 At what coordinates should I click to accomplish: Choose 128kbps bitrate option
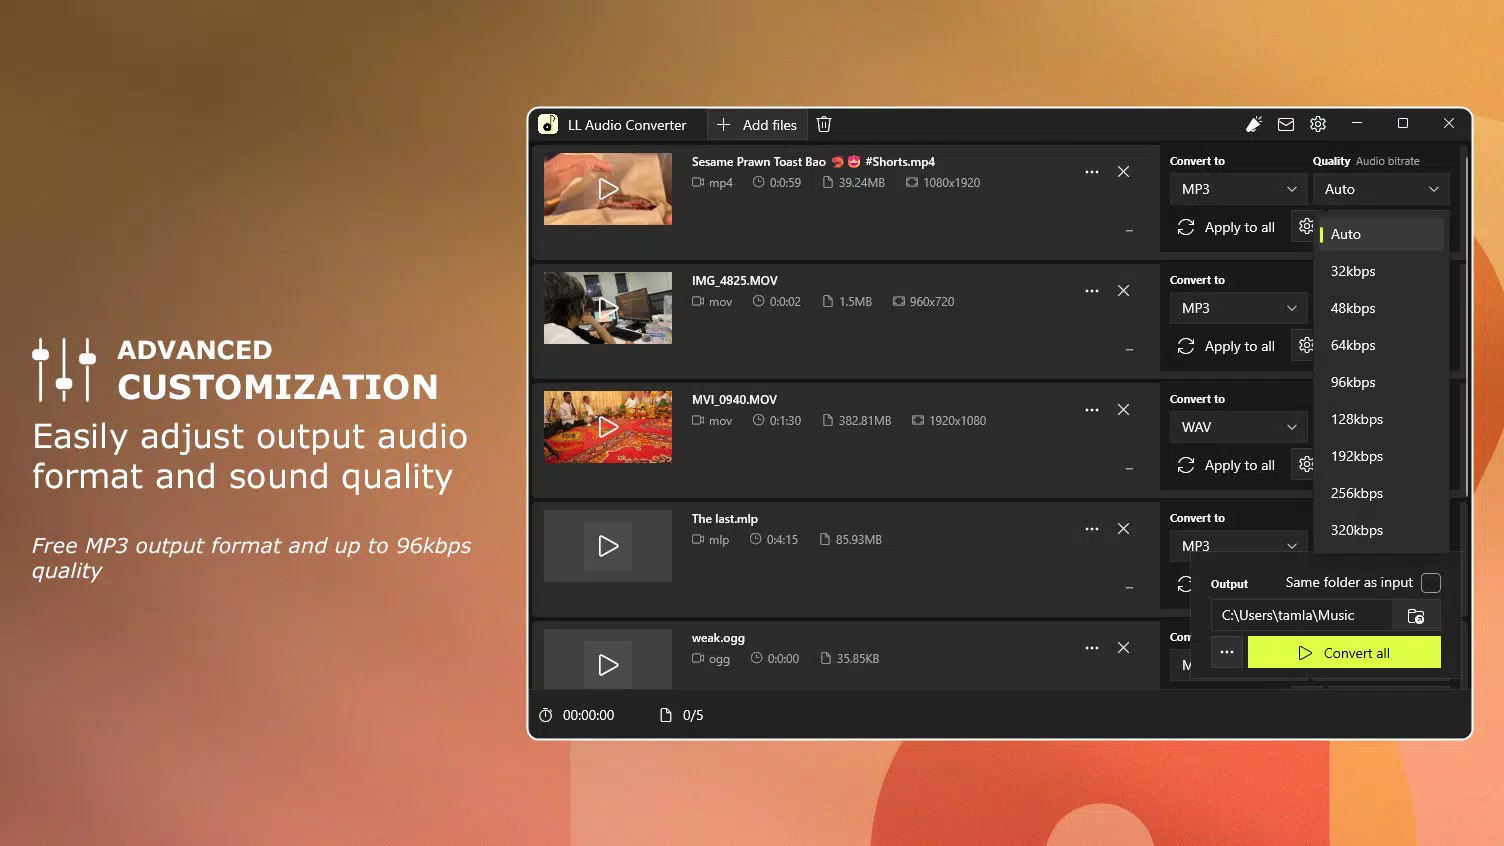(x=1381, y=419)
